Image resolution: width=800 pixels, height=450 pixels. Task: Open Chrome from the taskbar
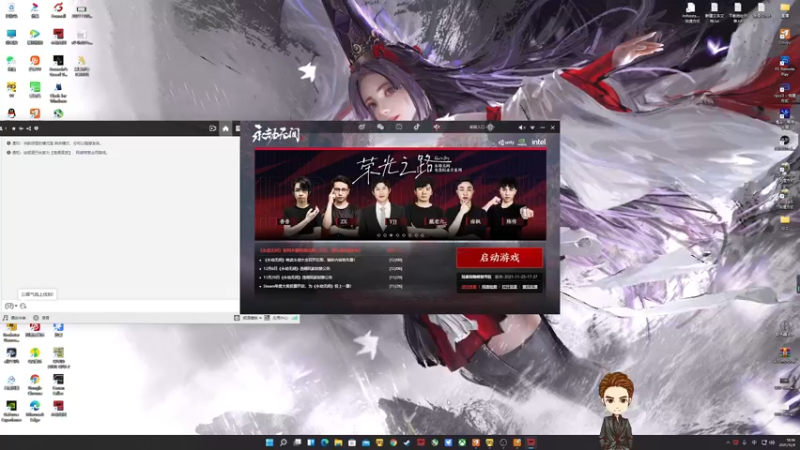click(393, 443)
